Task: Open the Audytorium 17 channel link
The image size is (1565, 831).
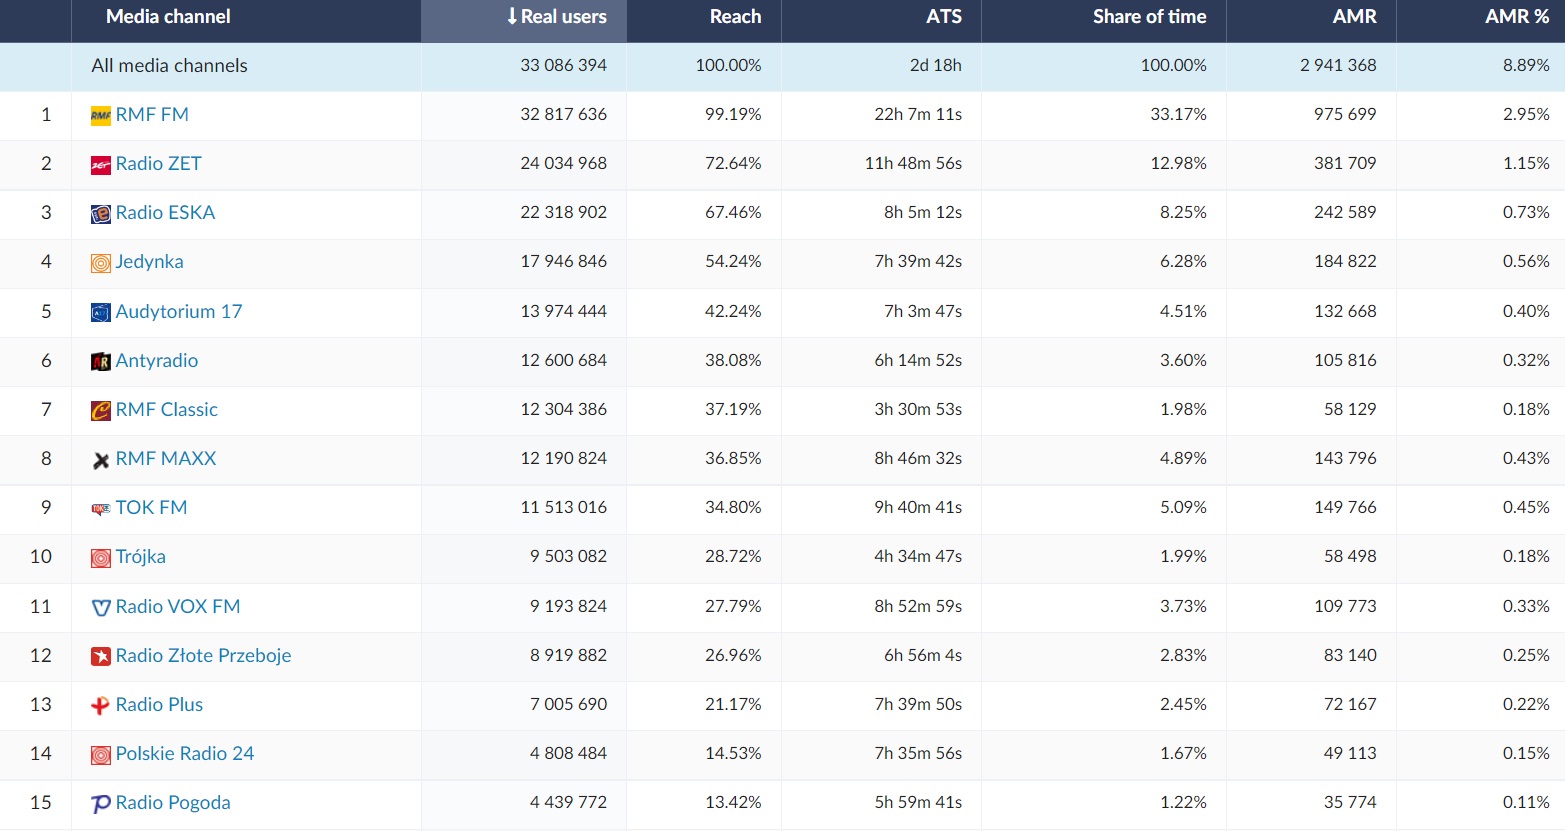Action: (x=178, y=312)
